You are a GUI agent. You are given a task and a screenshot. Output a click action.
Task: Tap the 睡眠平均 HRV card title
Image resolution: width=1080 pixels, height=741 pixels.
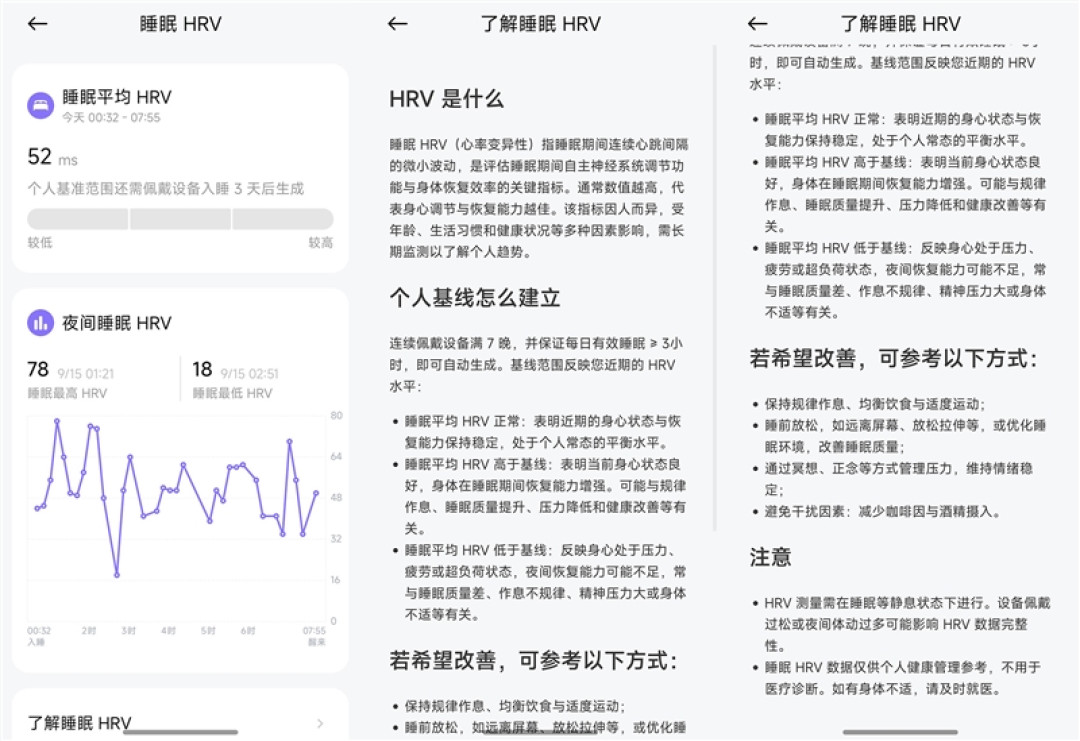tap(117, 97)
